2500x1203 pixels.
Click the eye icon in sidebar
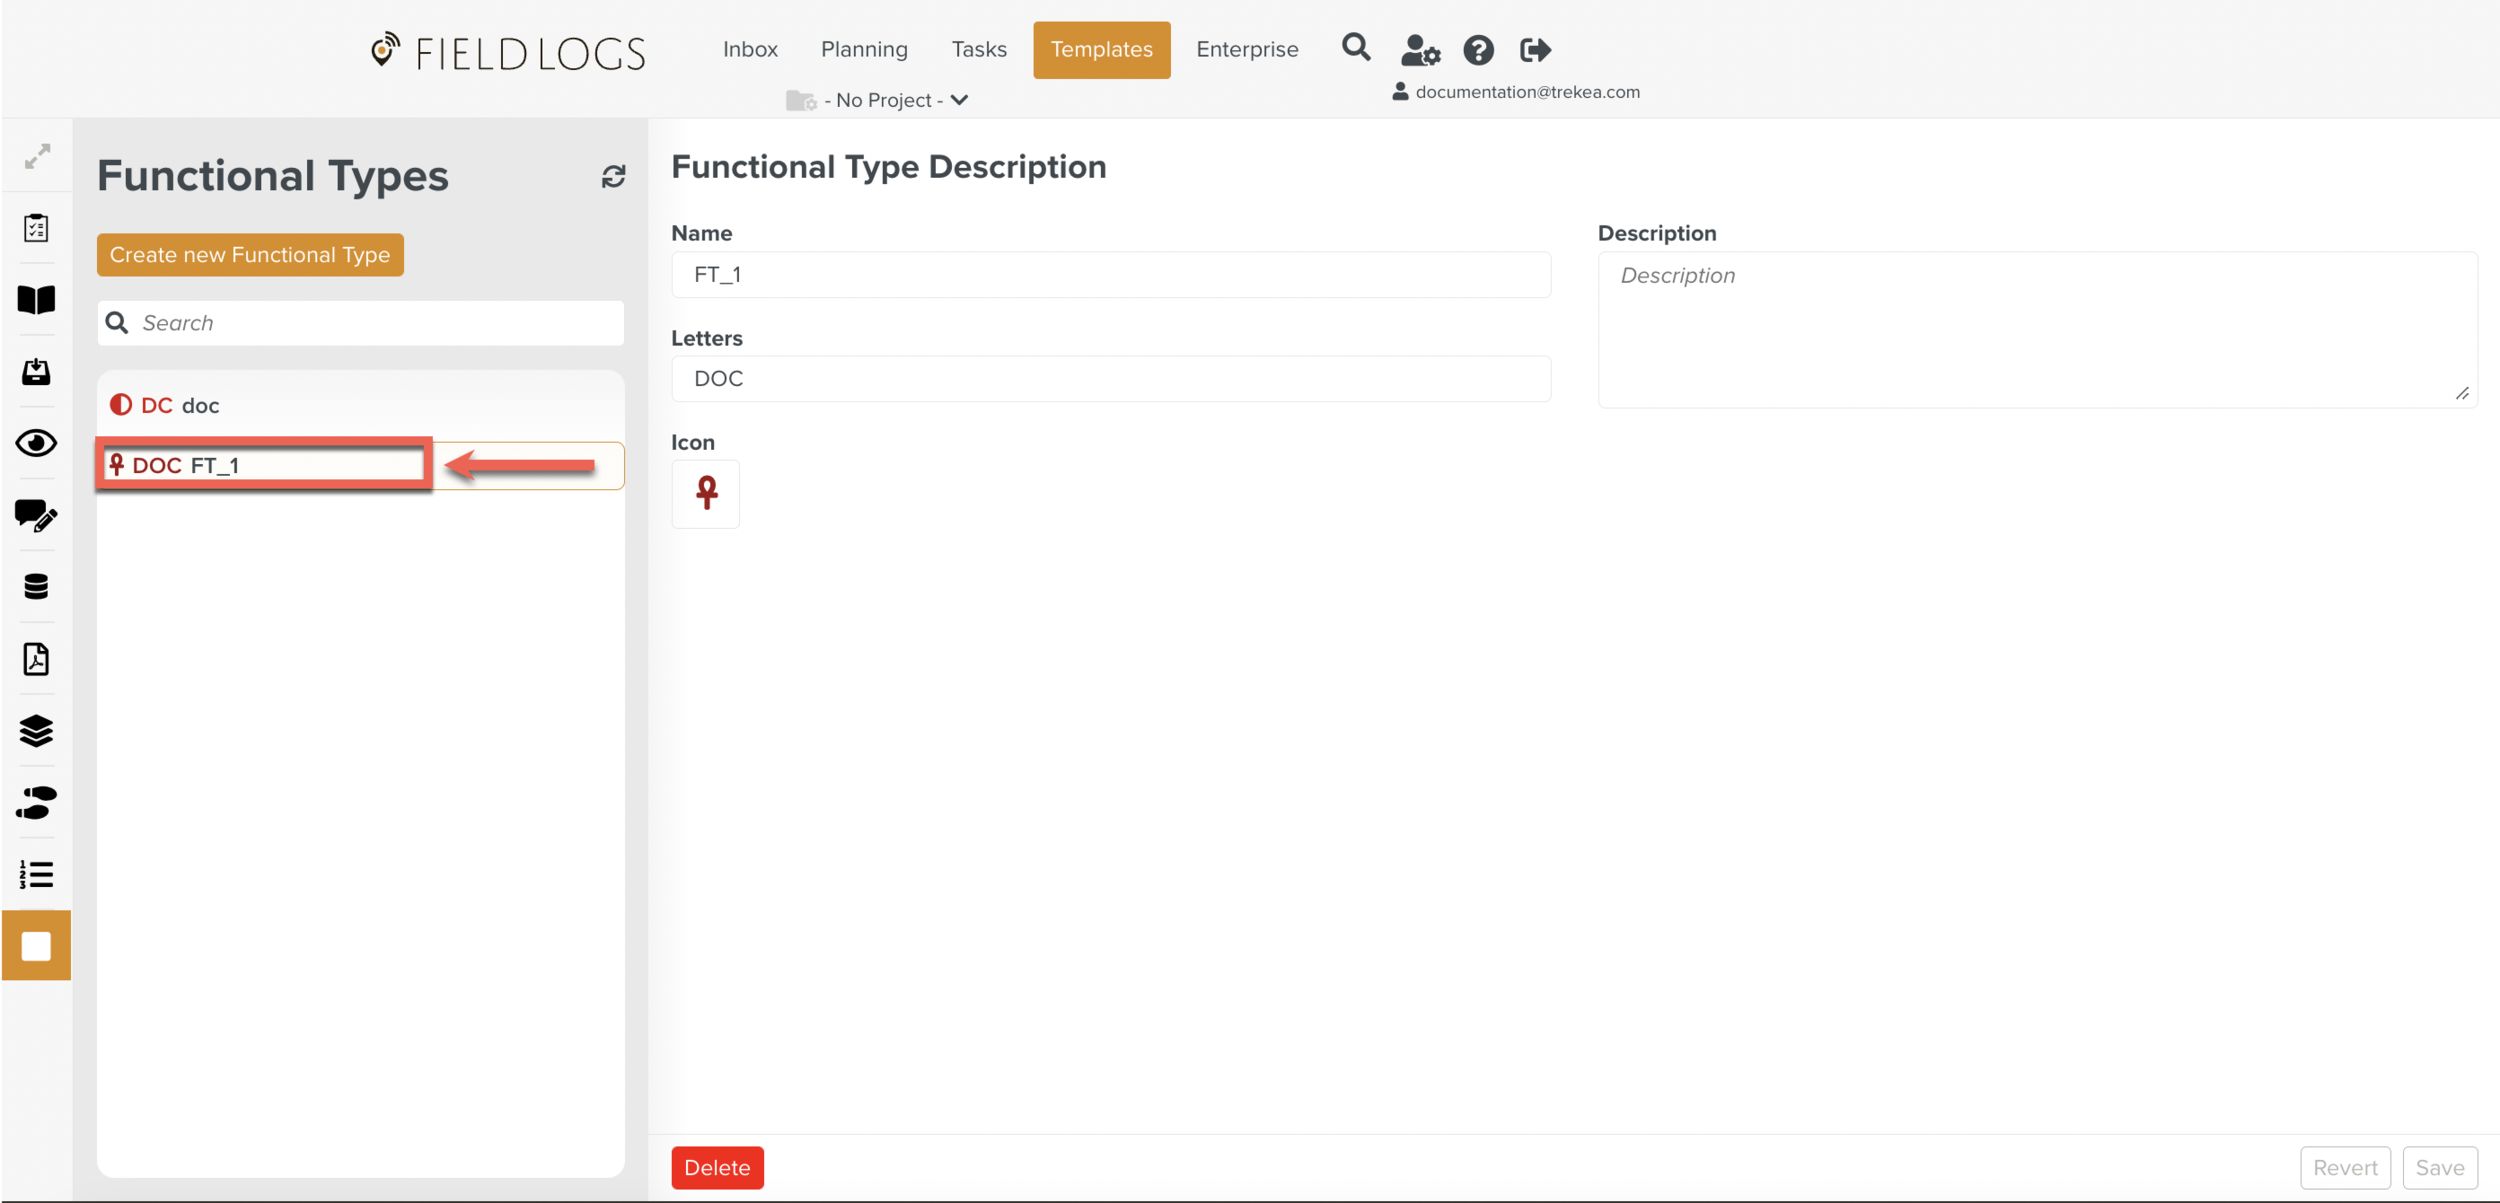pyautogui.click(x=36, y=443)
